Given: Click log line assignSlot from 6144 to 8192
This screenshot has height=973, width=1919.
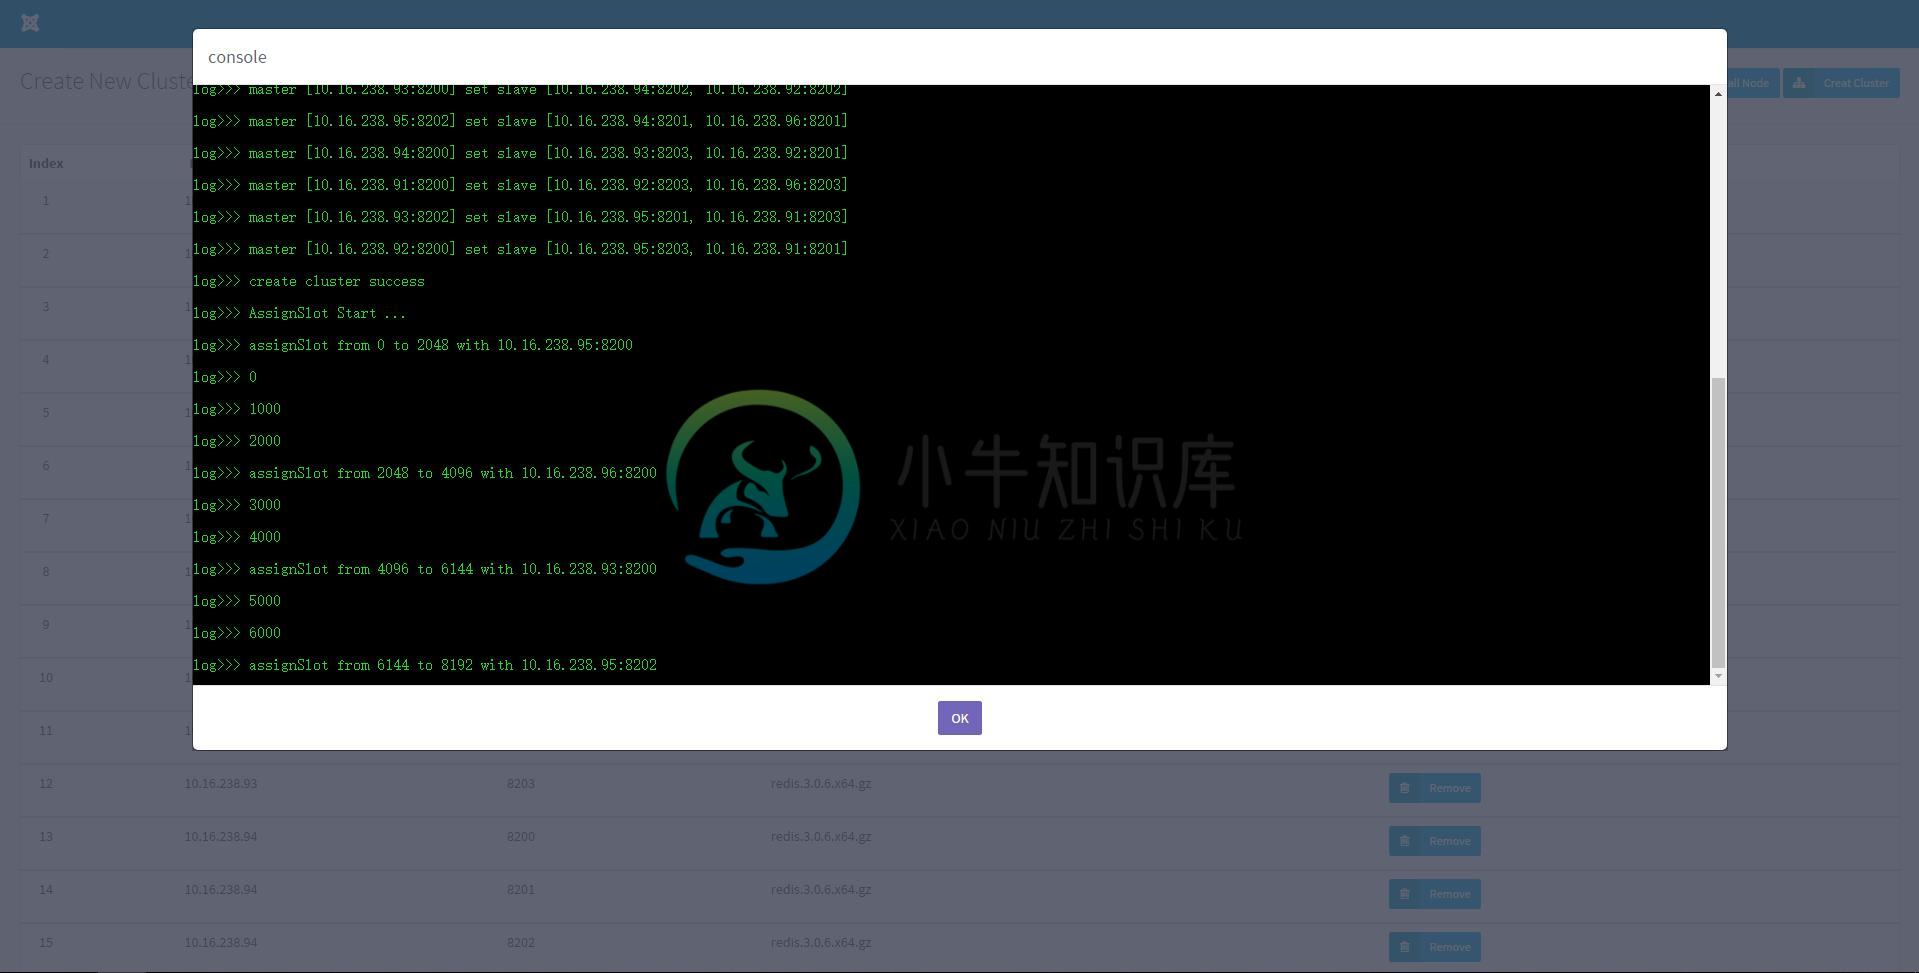Looking at the screenshot, I should [x=425, y=665].
